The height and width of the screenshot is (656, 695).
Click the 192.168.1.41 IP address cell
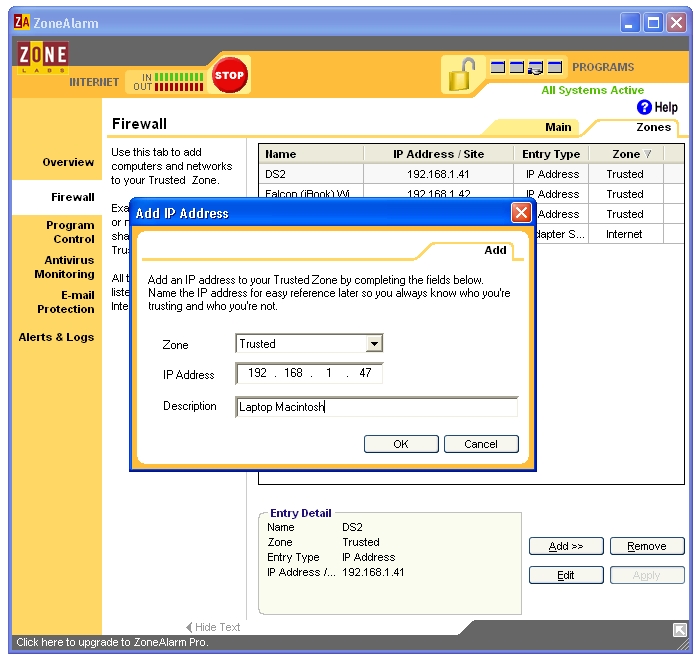tap(438, 174)
